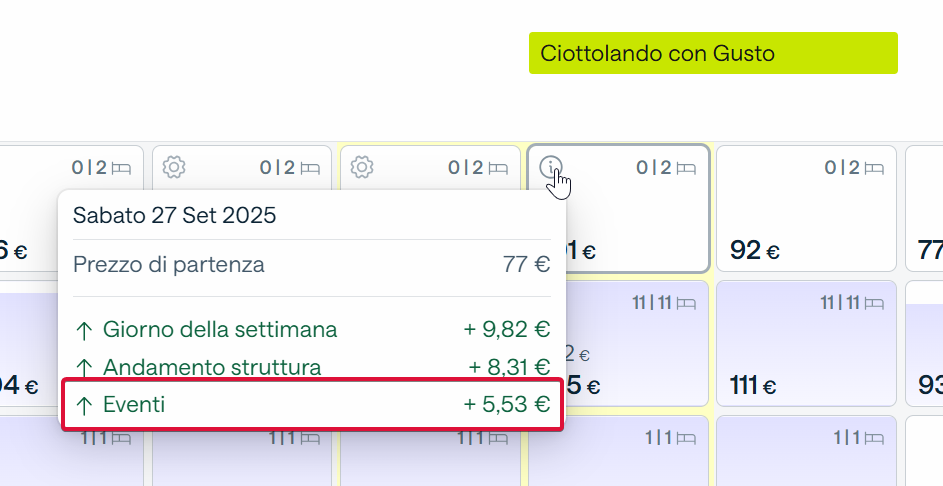The image size is (943, 486).
Task: Open the gear settings icon in the yellow-highlighted cell
Action: (x=362, y=167)
